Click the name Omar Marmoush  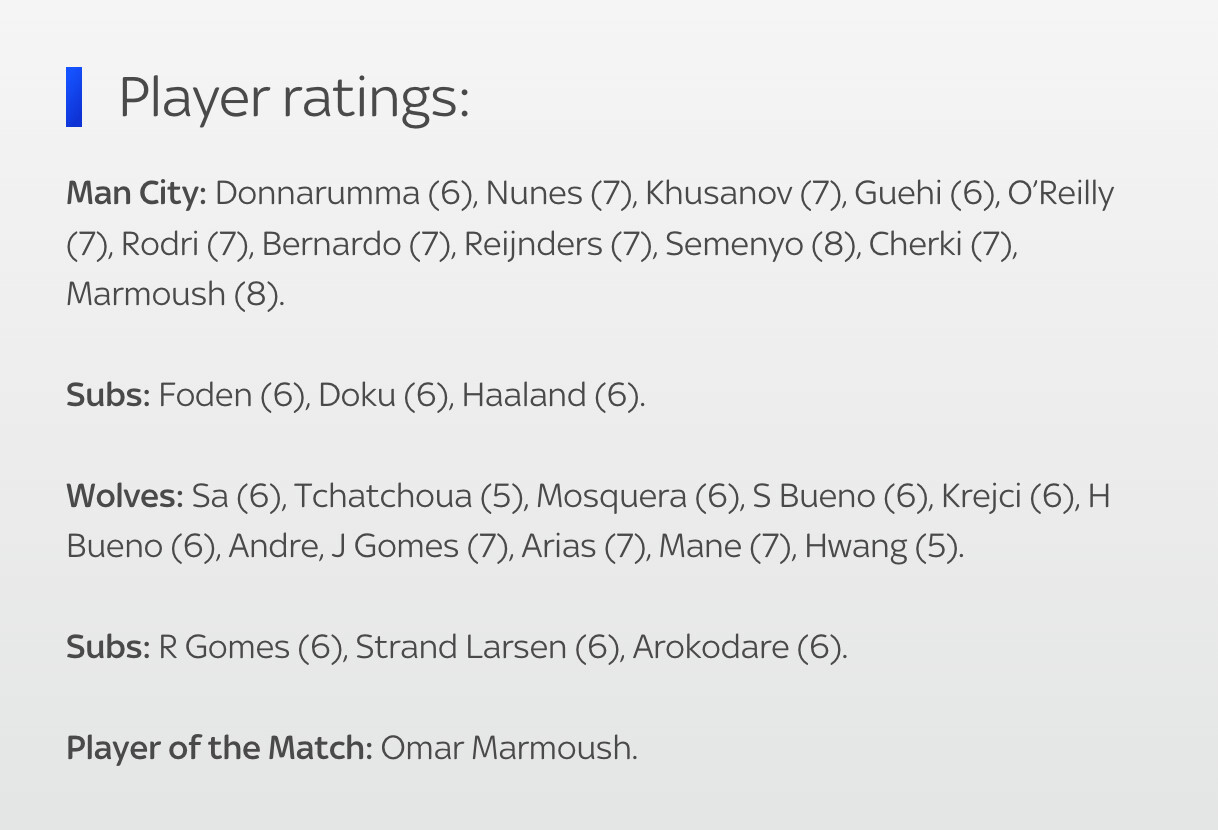(509, 747)
